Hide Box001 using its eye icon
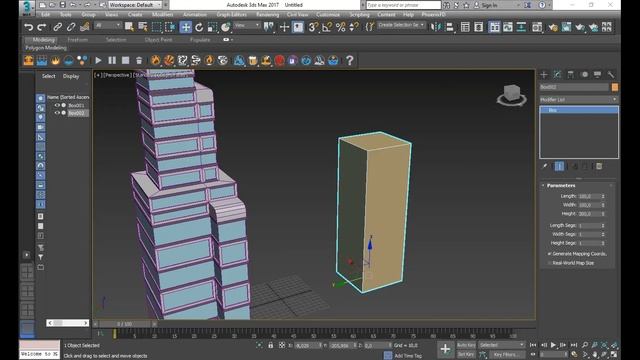This screenshot has width=640, height=360. click(x=57, y=105)
